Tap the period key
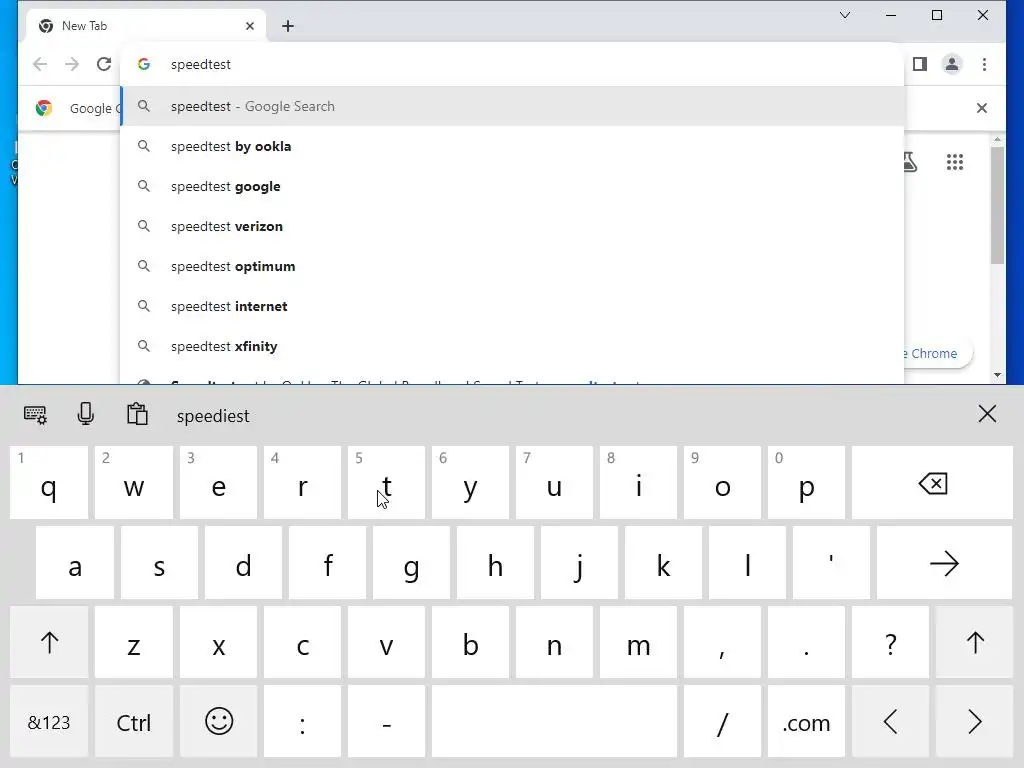This screenshot has height=768, width=1024. point(807,643)
